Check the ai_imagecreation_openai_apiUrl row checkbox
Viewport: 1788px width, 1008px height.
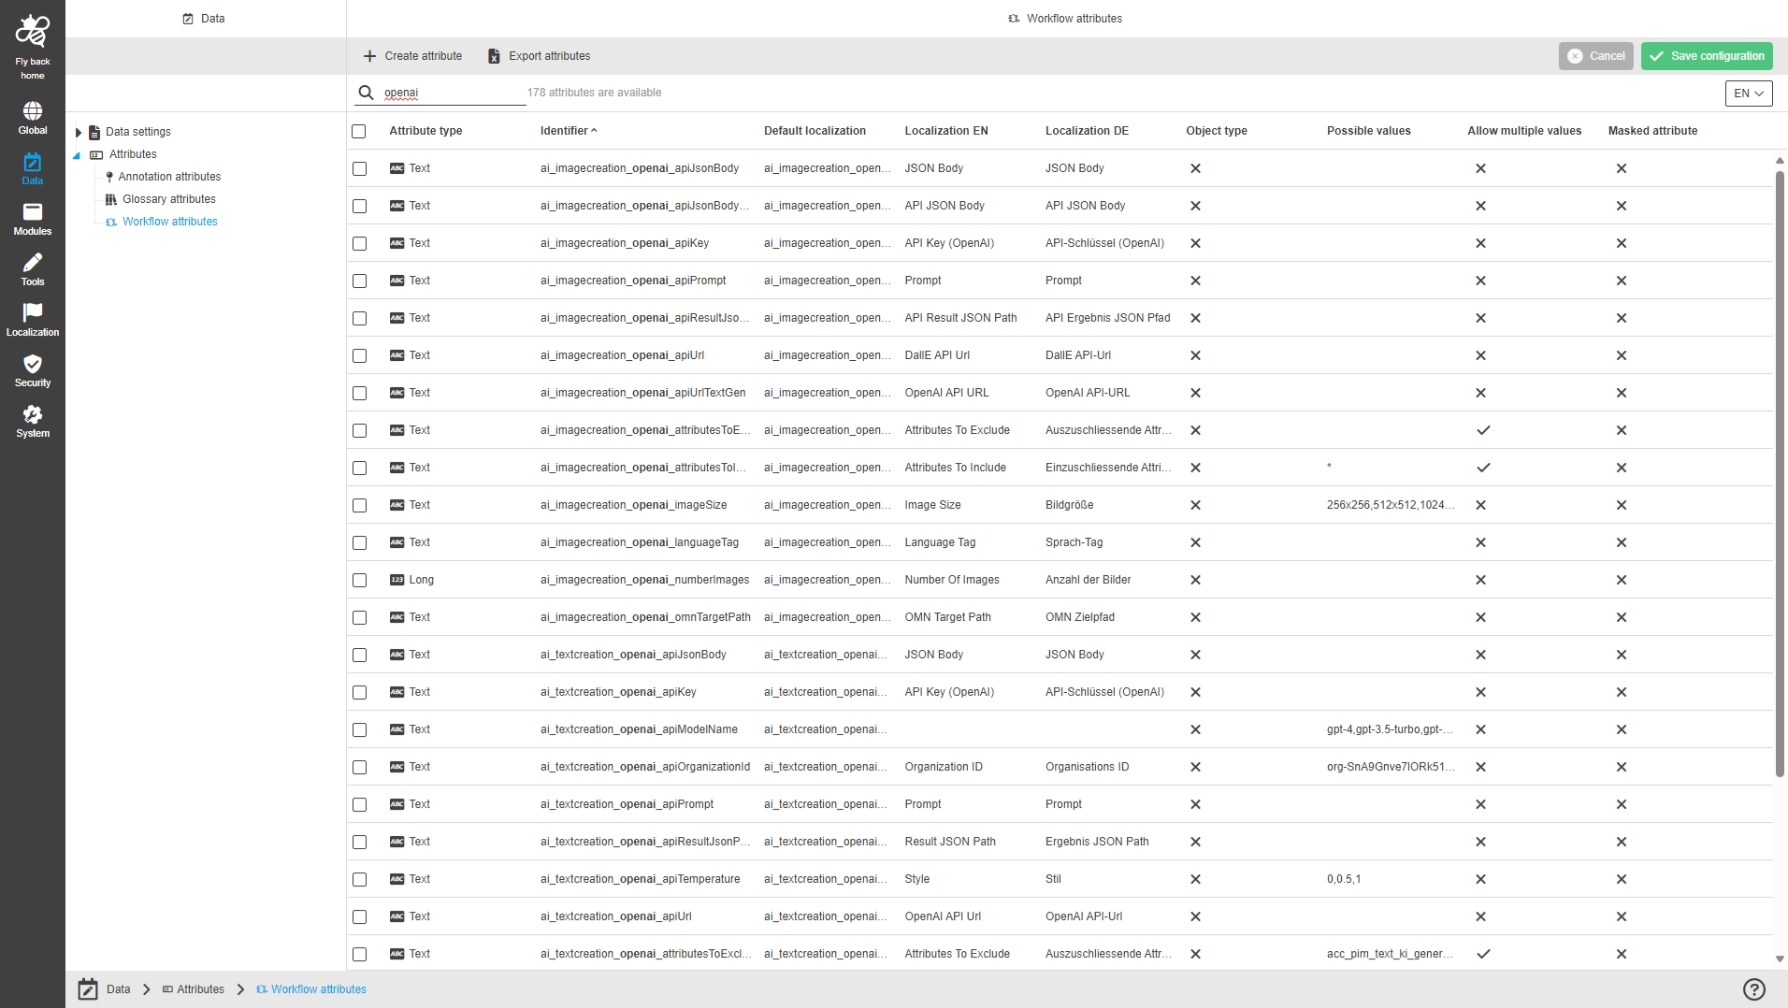[360, 356]
